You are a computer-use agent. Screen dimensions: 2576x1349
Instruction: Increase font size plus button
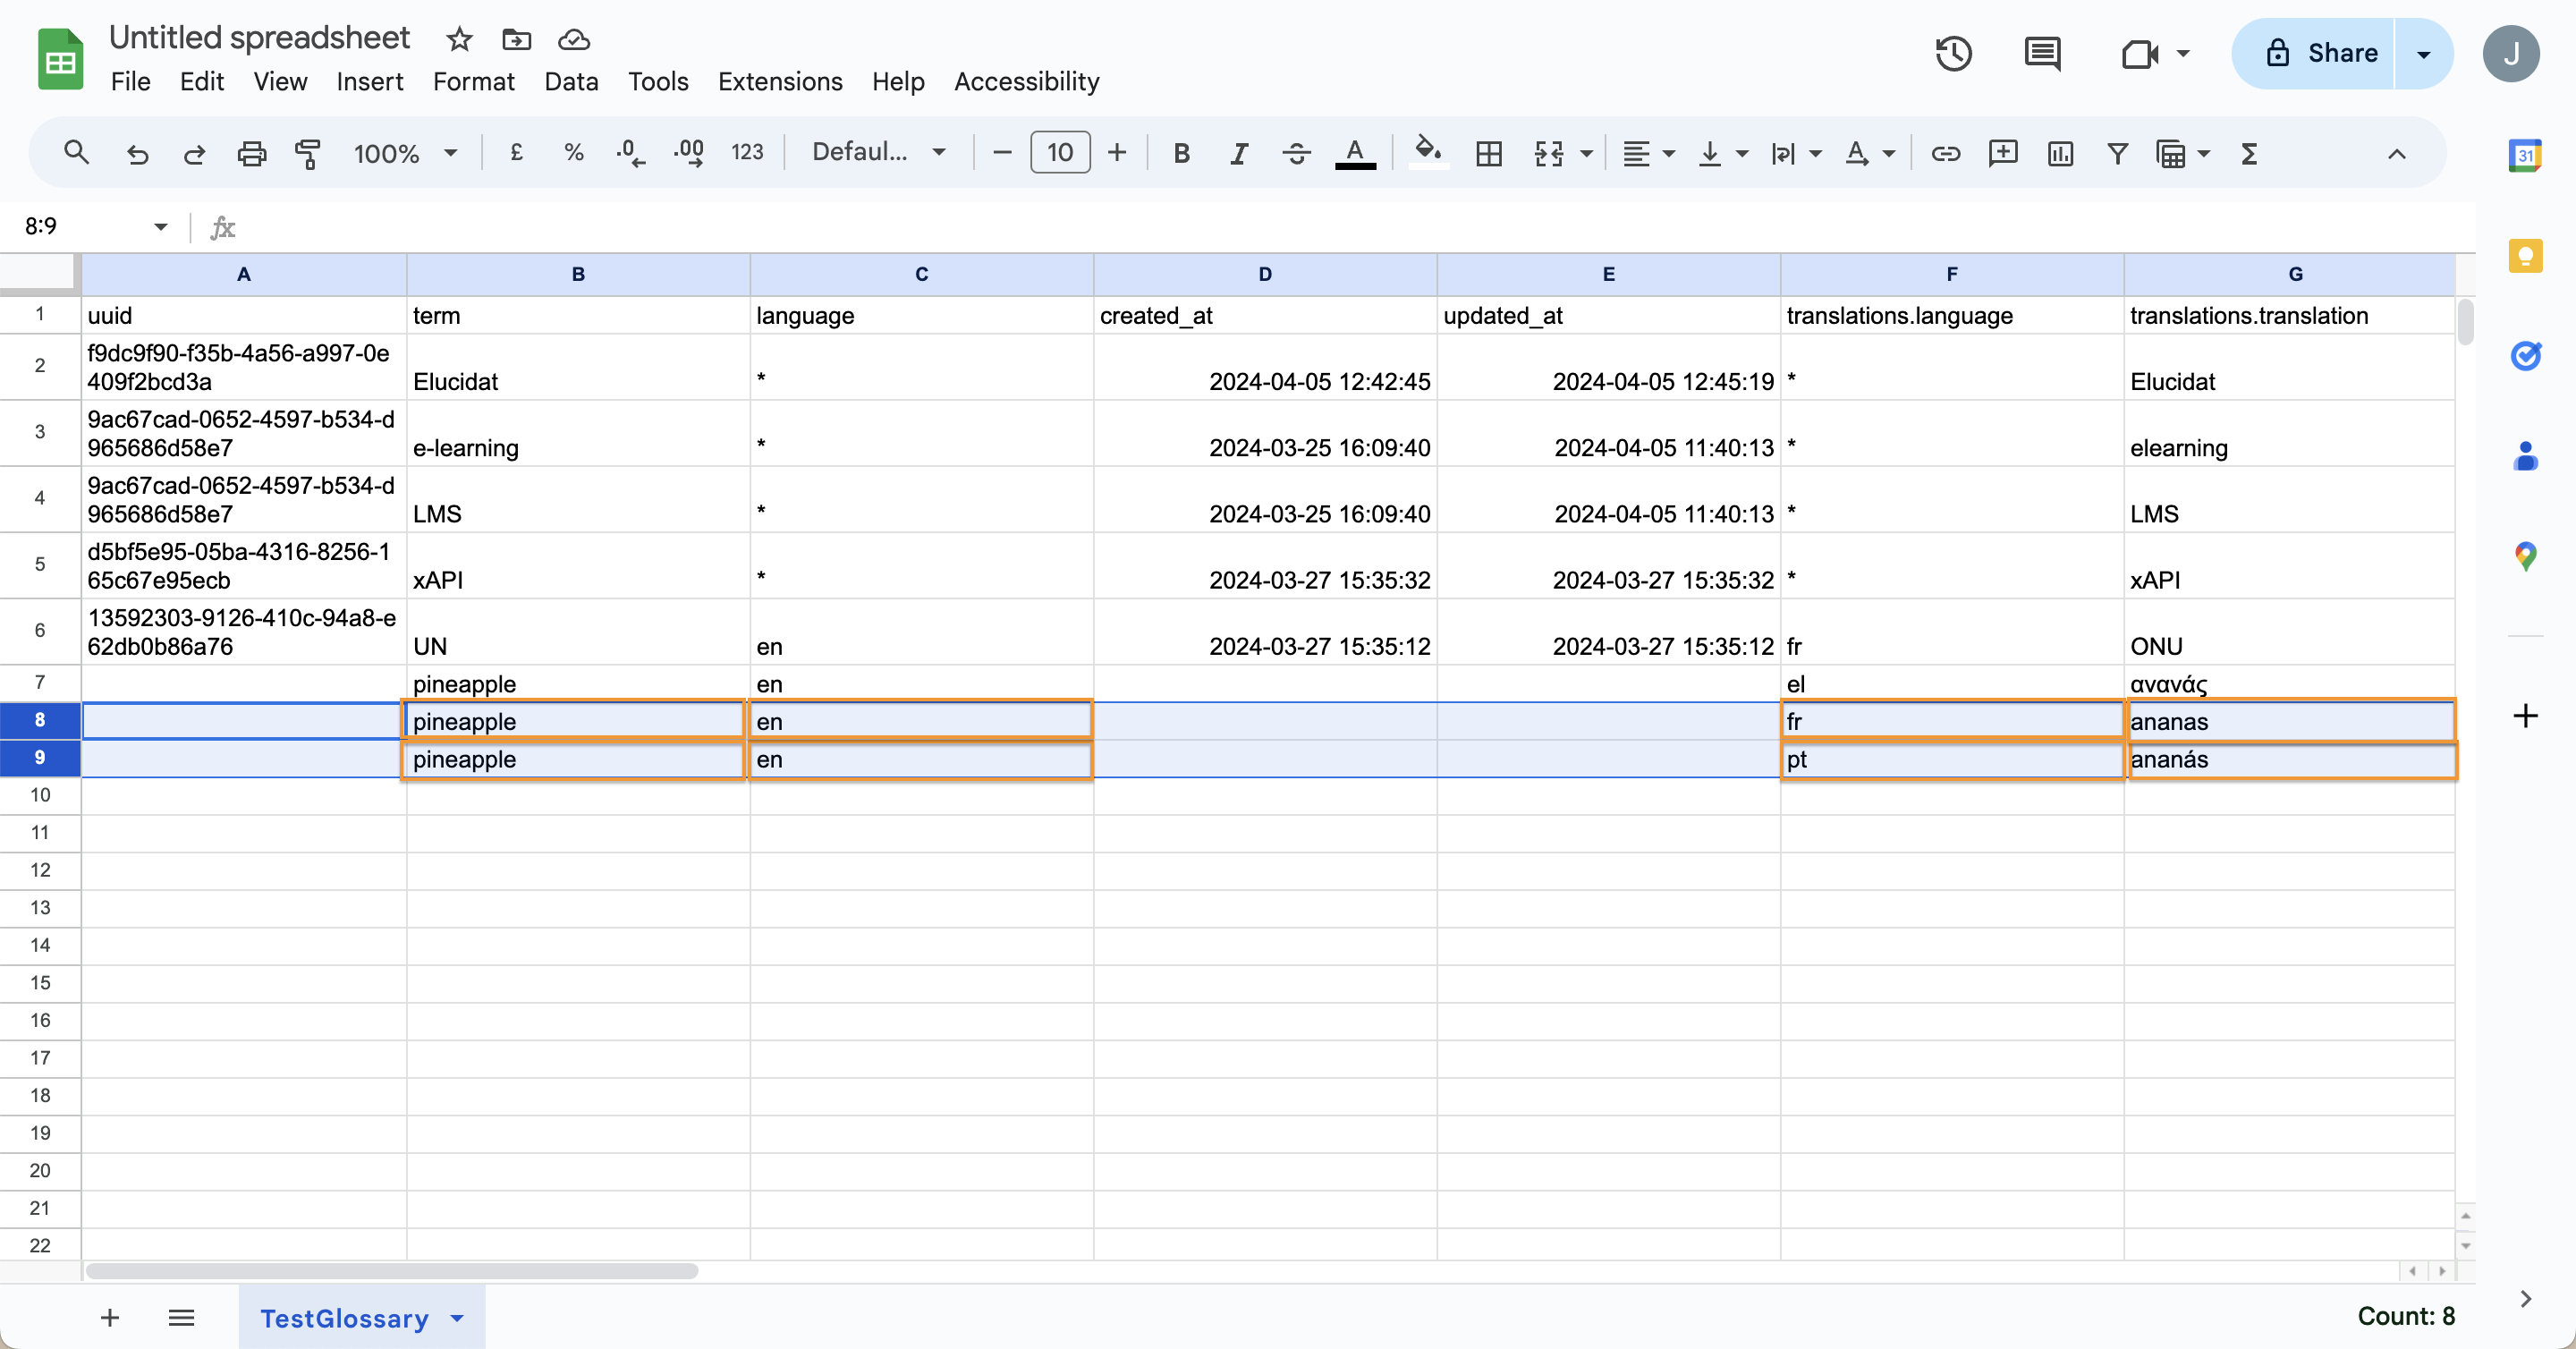pos(1117,153)
